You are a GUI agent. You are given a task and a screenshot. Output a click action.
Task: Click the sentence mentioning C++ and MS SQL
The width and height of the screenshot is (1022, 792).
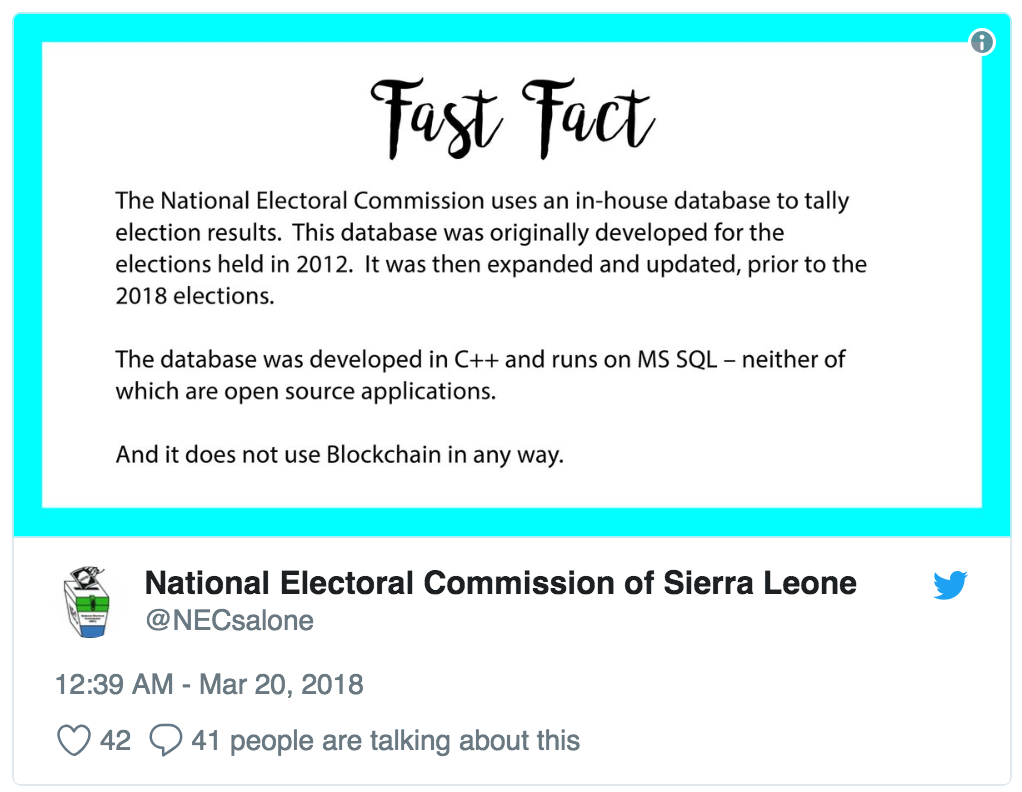pos(480,375)
